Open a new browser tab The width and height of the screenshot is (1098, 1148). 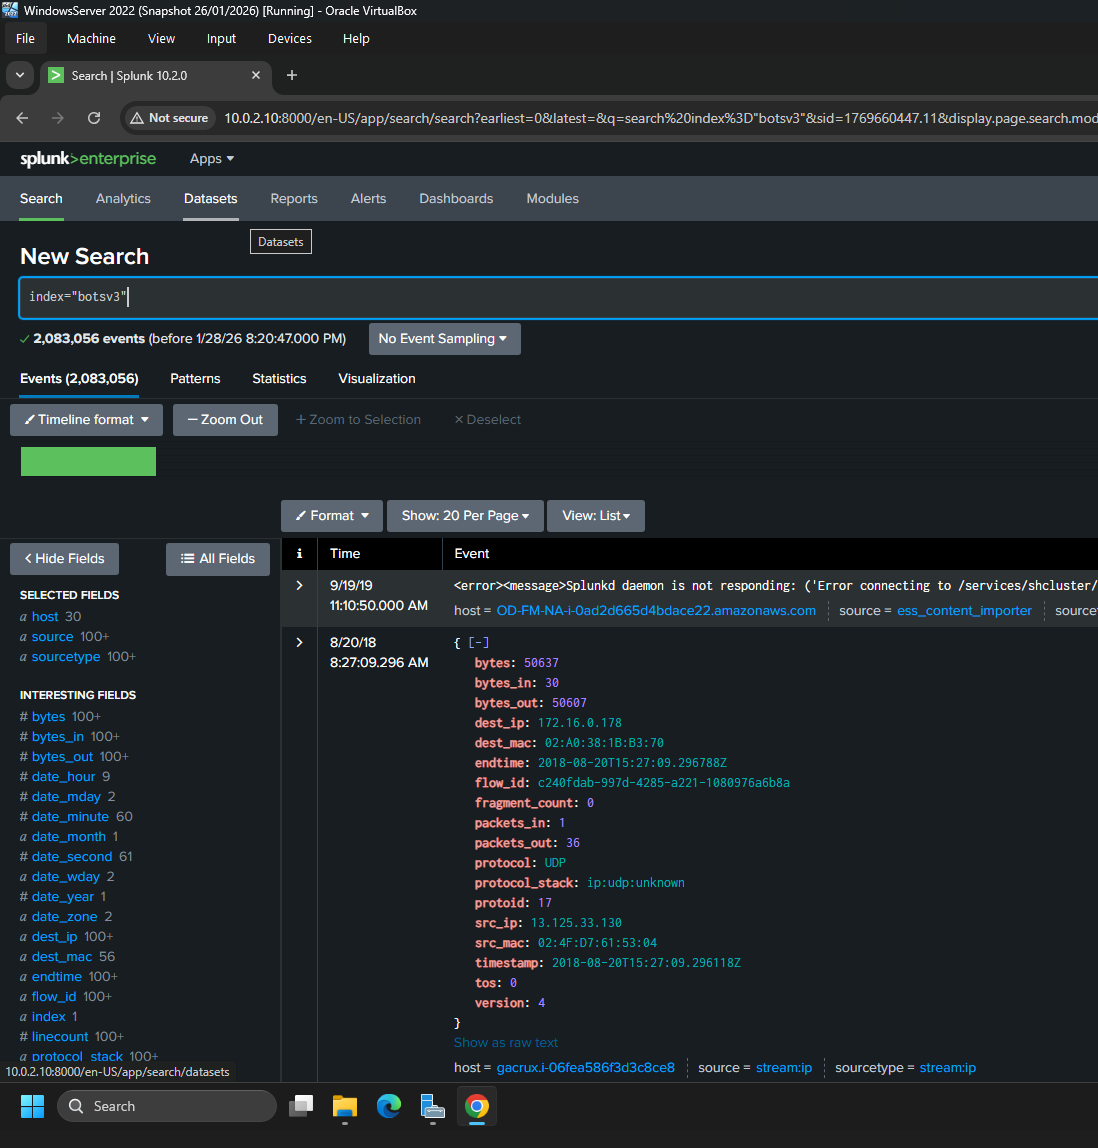[x=292, y=75]
